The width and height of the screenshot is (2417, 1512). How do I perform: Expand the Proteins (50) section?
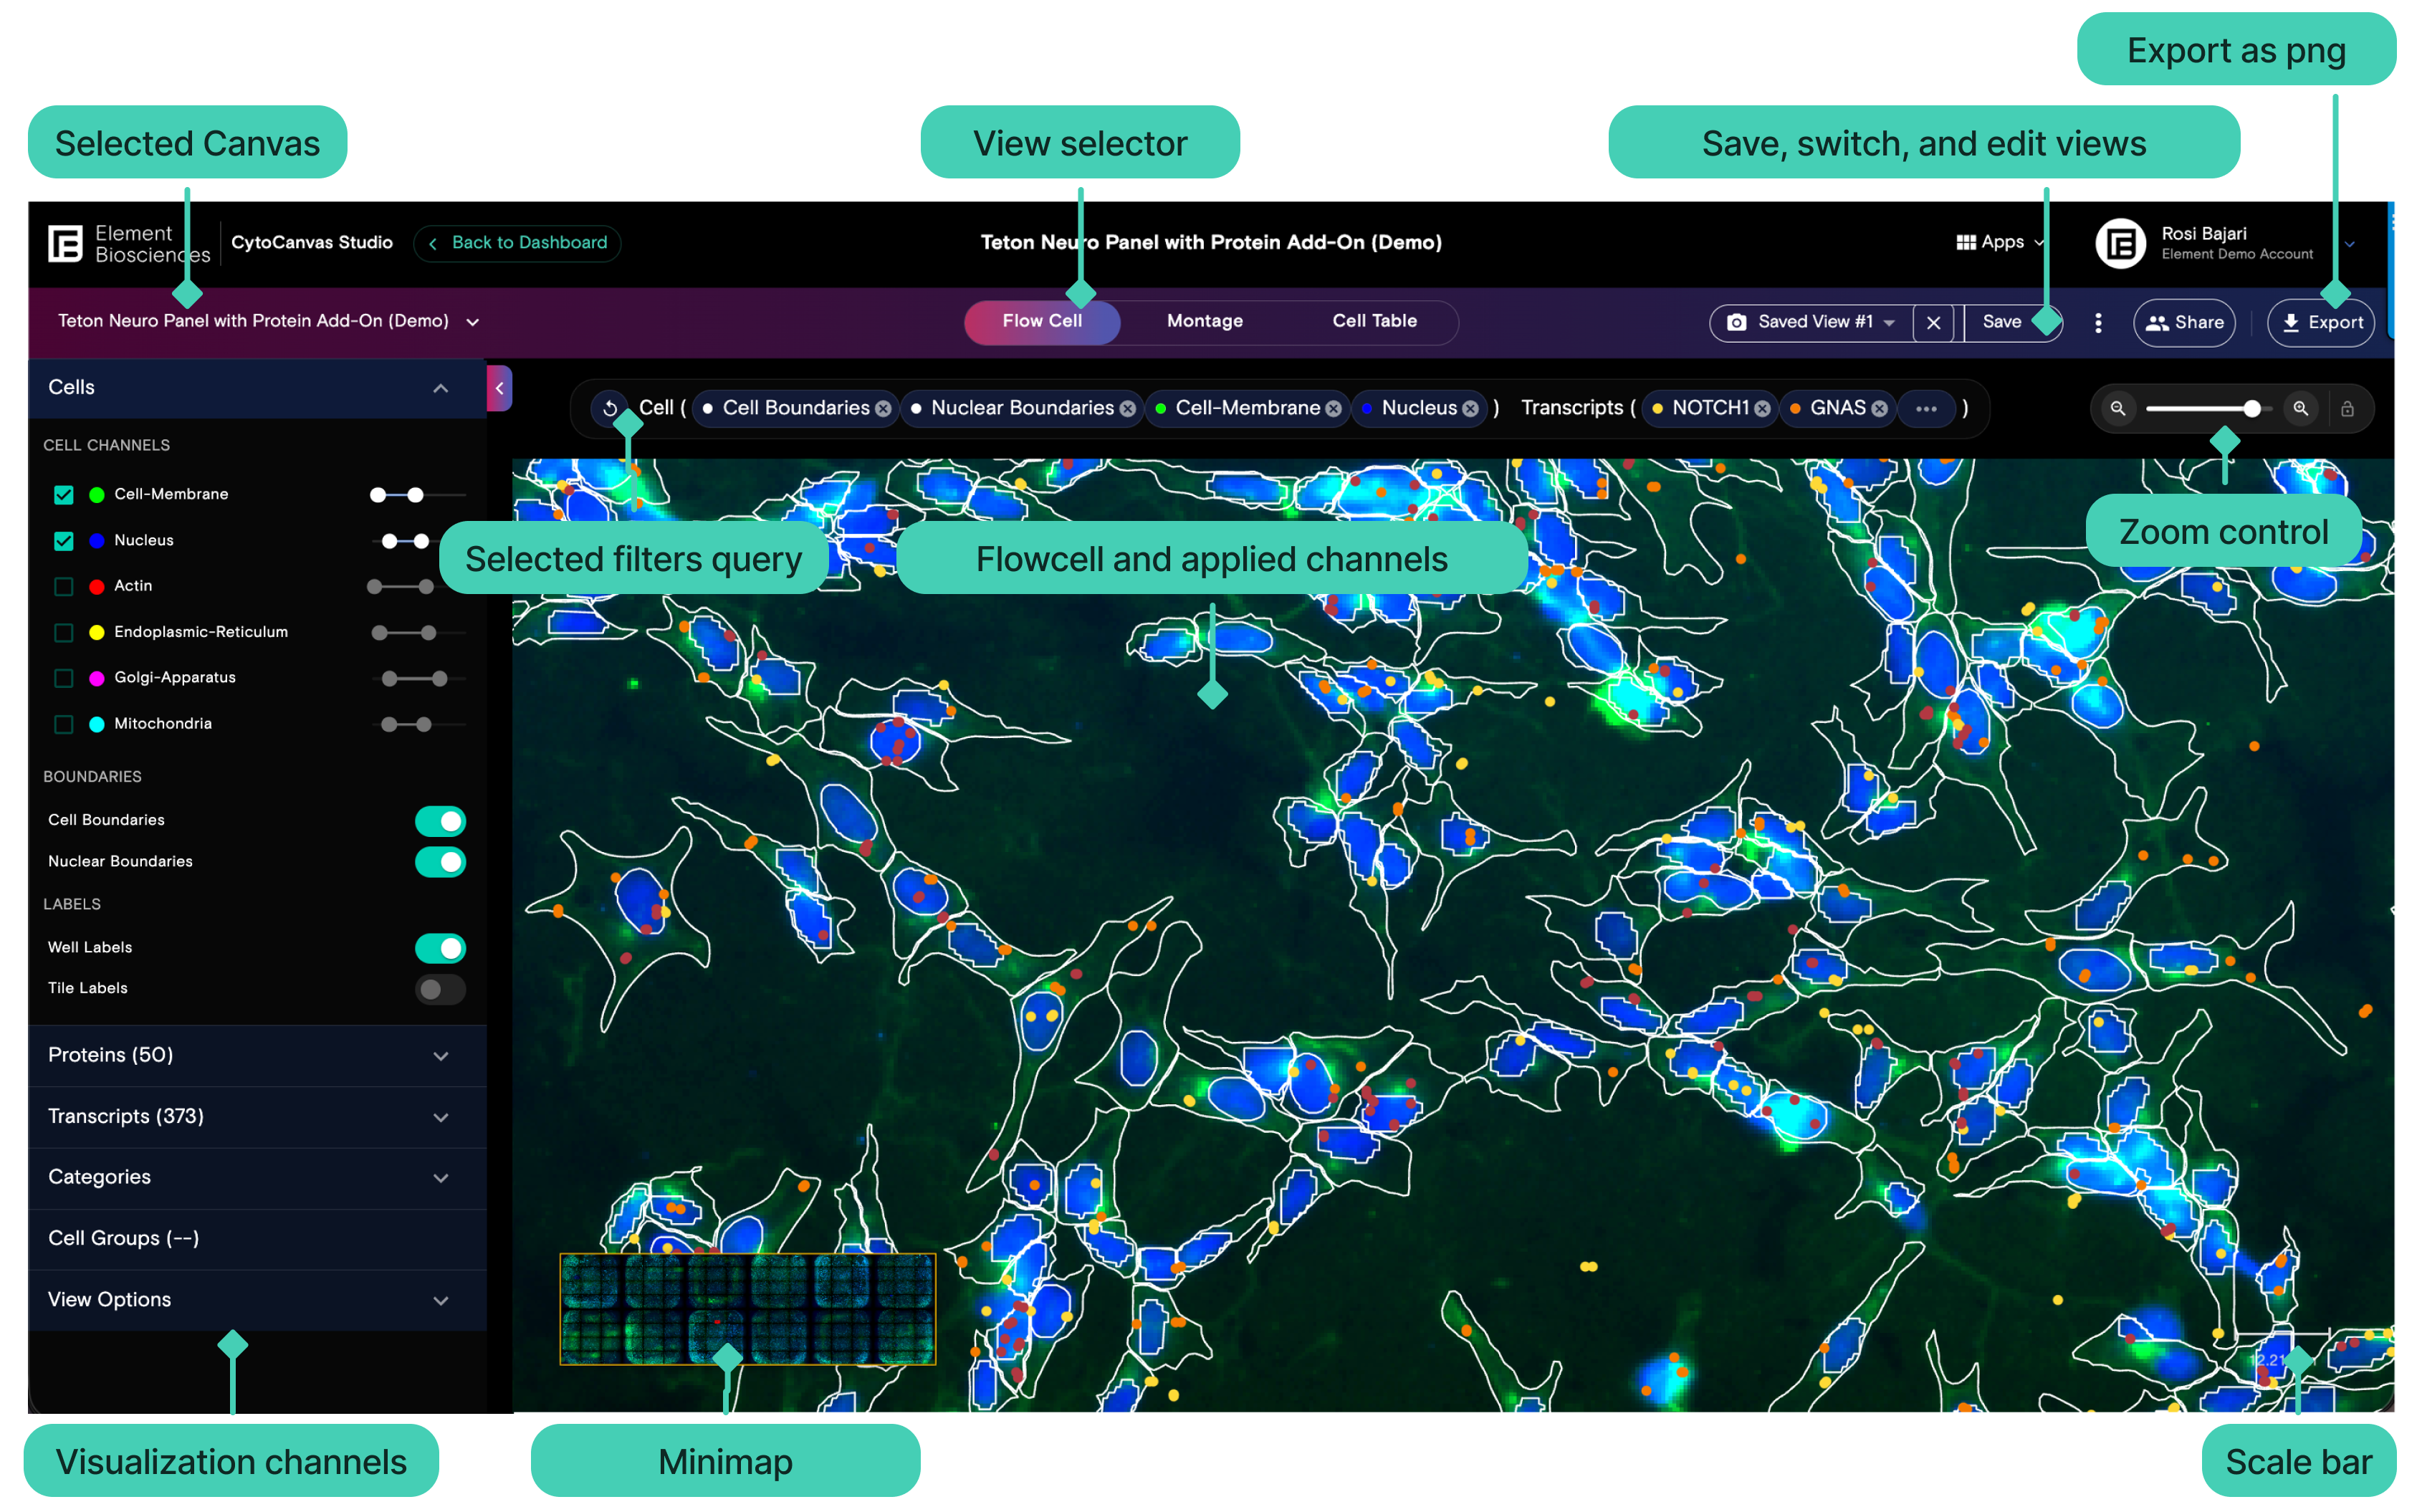point(257,1056)
